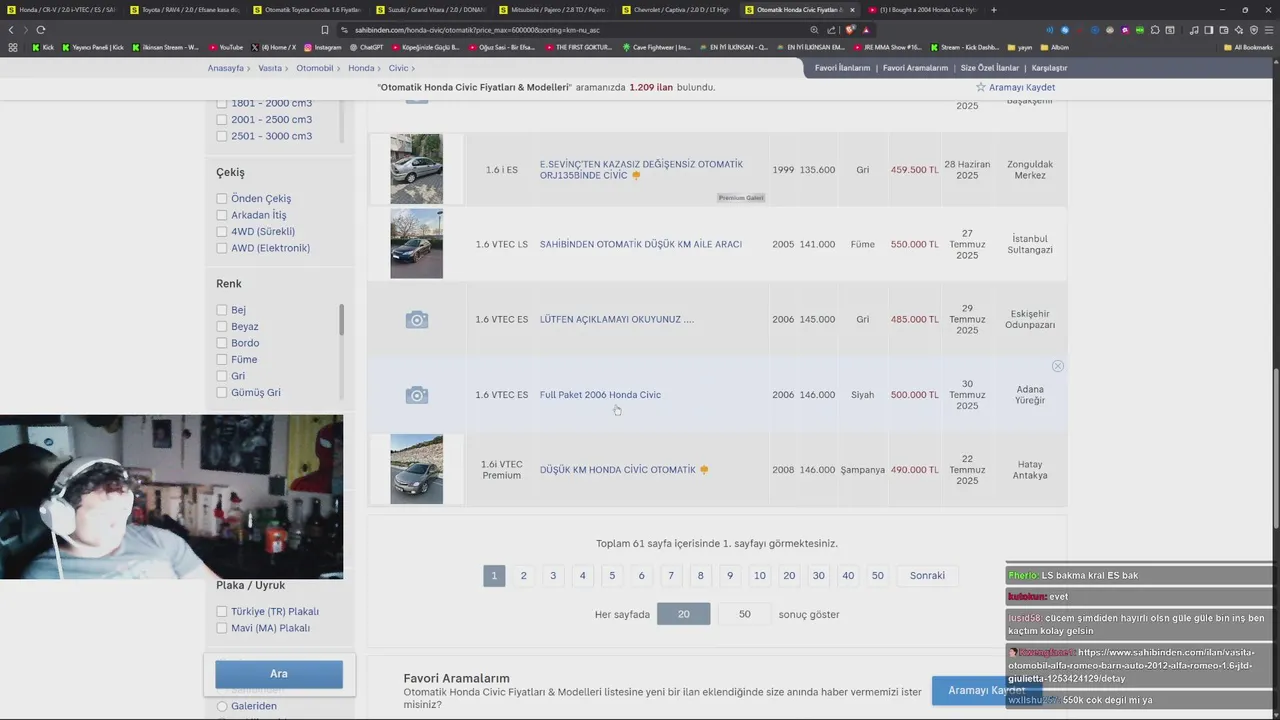This screenshot has height=720, width=1280.
Task: Switch to 2004 Honda Civic YouTube tab
Action: click(x=921, y=10)
